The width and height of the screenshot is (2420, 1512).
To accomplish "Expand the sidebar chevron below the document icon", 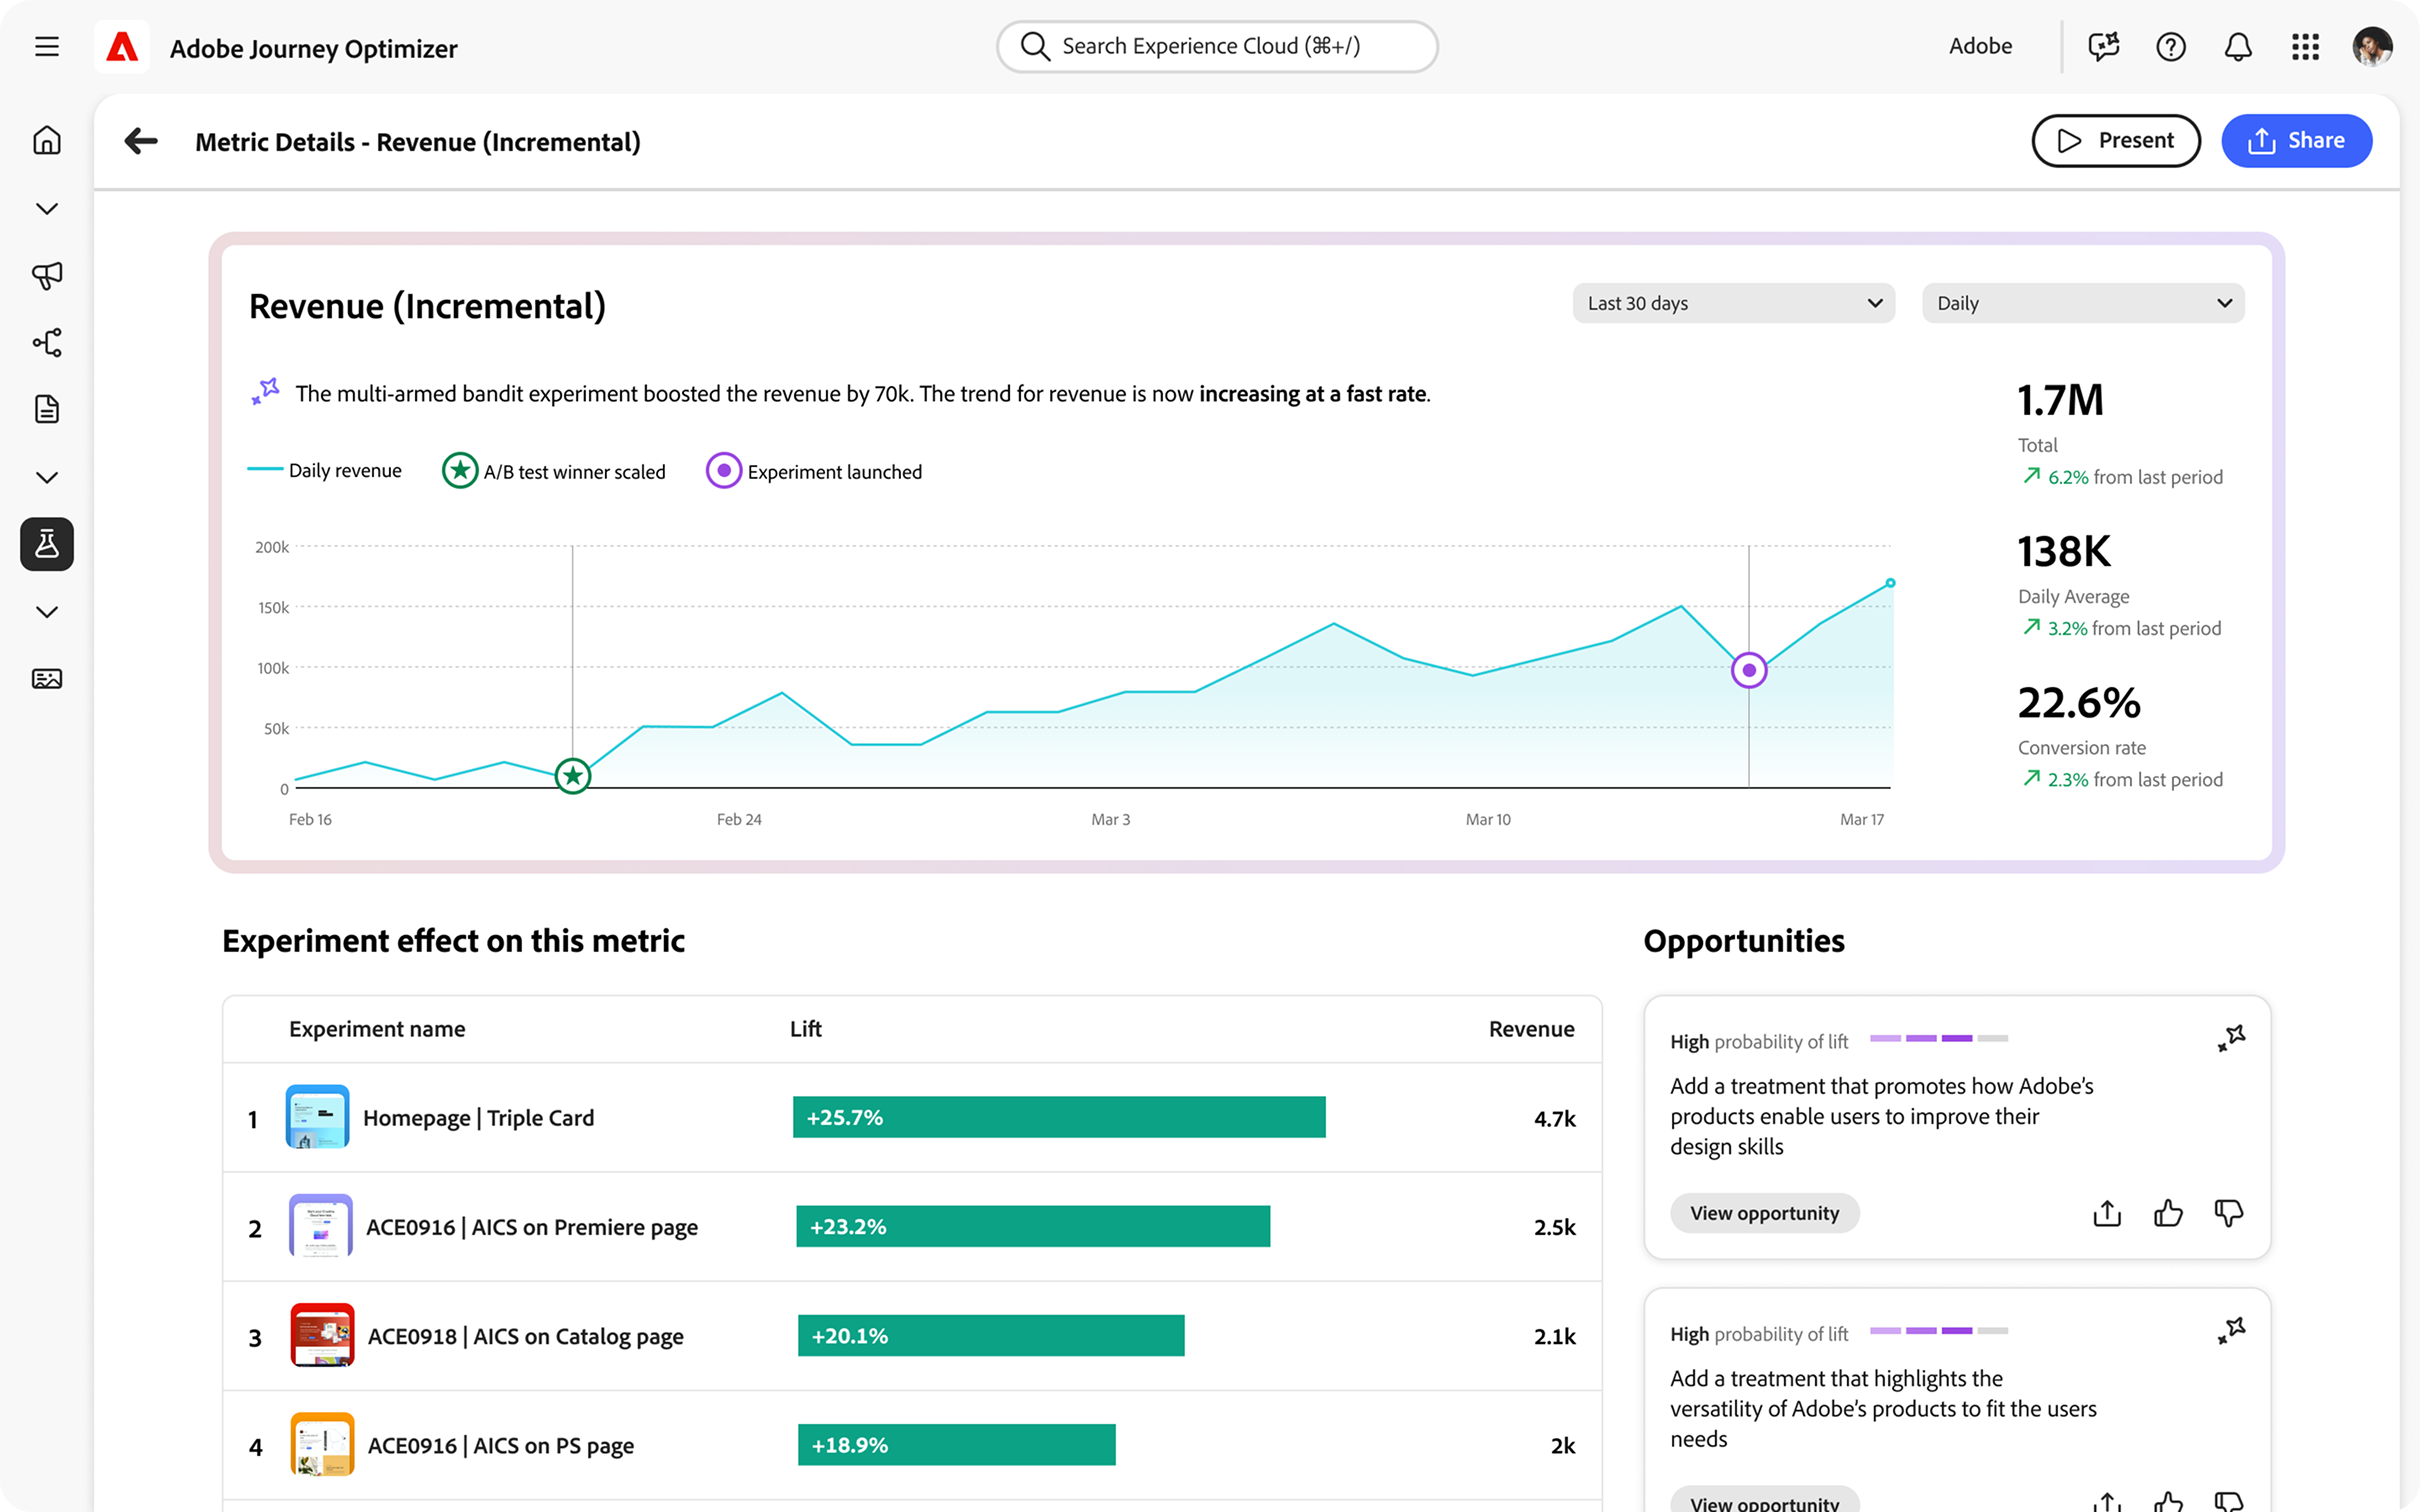I will pyautogui.click(x=47, y=477).
